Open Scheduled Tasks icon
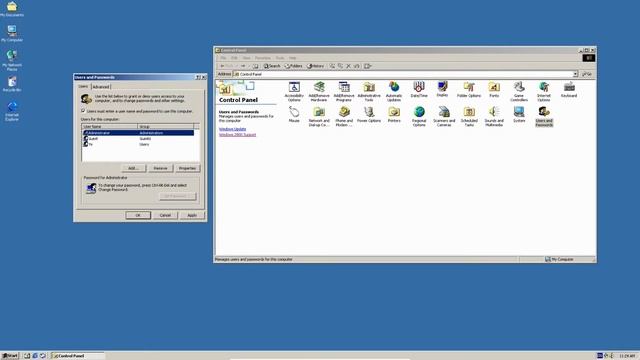 click(x=469, y=117)
